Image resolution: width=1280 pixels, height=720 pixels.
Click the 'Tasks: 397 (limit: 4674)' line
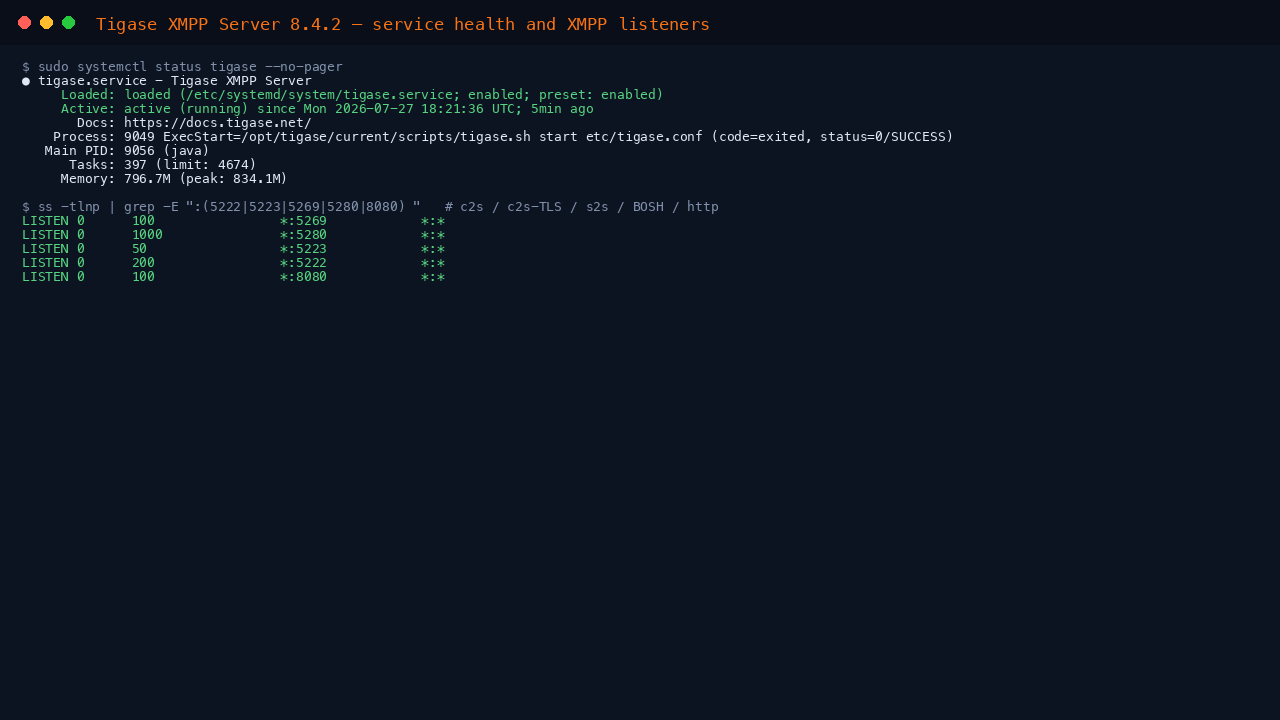(x=163, y=165)
